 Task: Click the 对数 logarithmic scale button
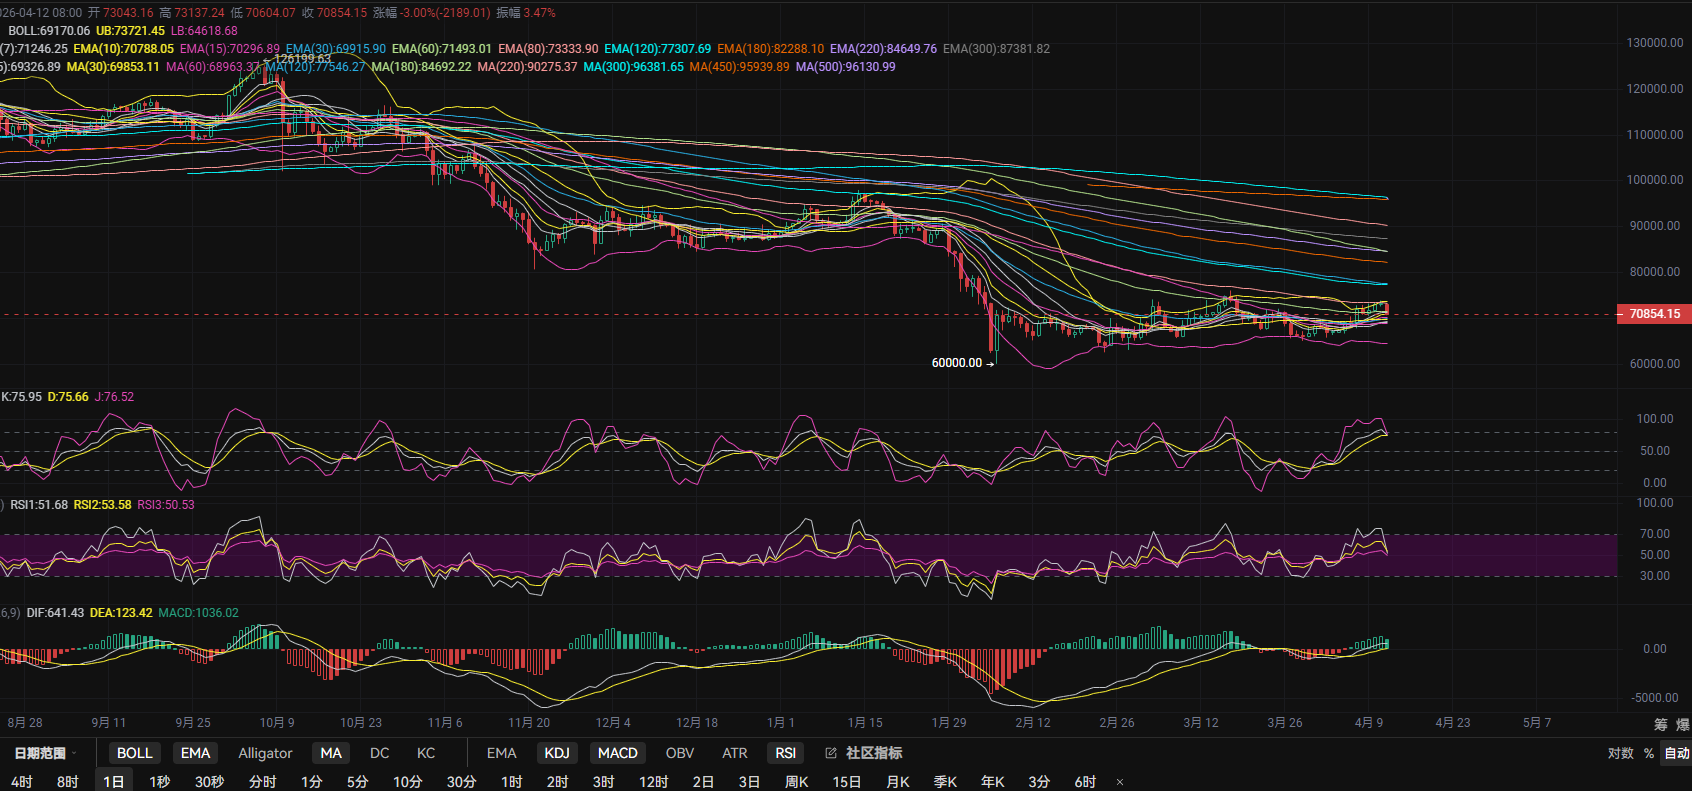(1620, 753)
